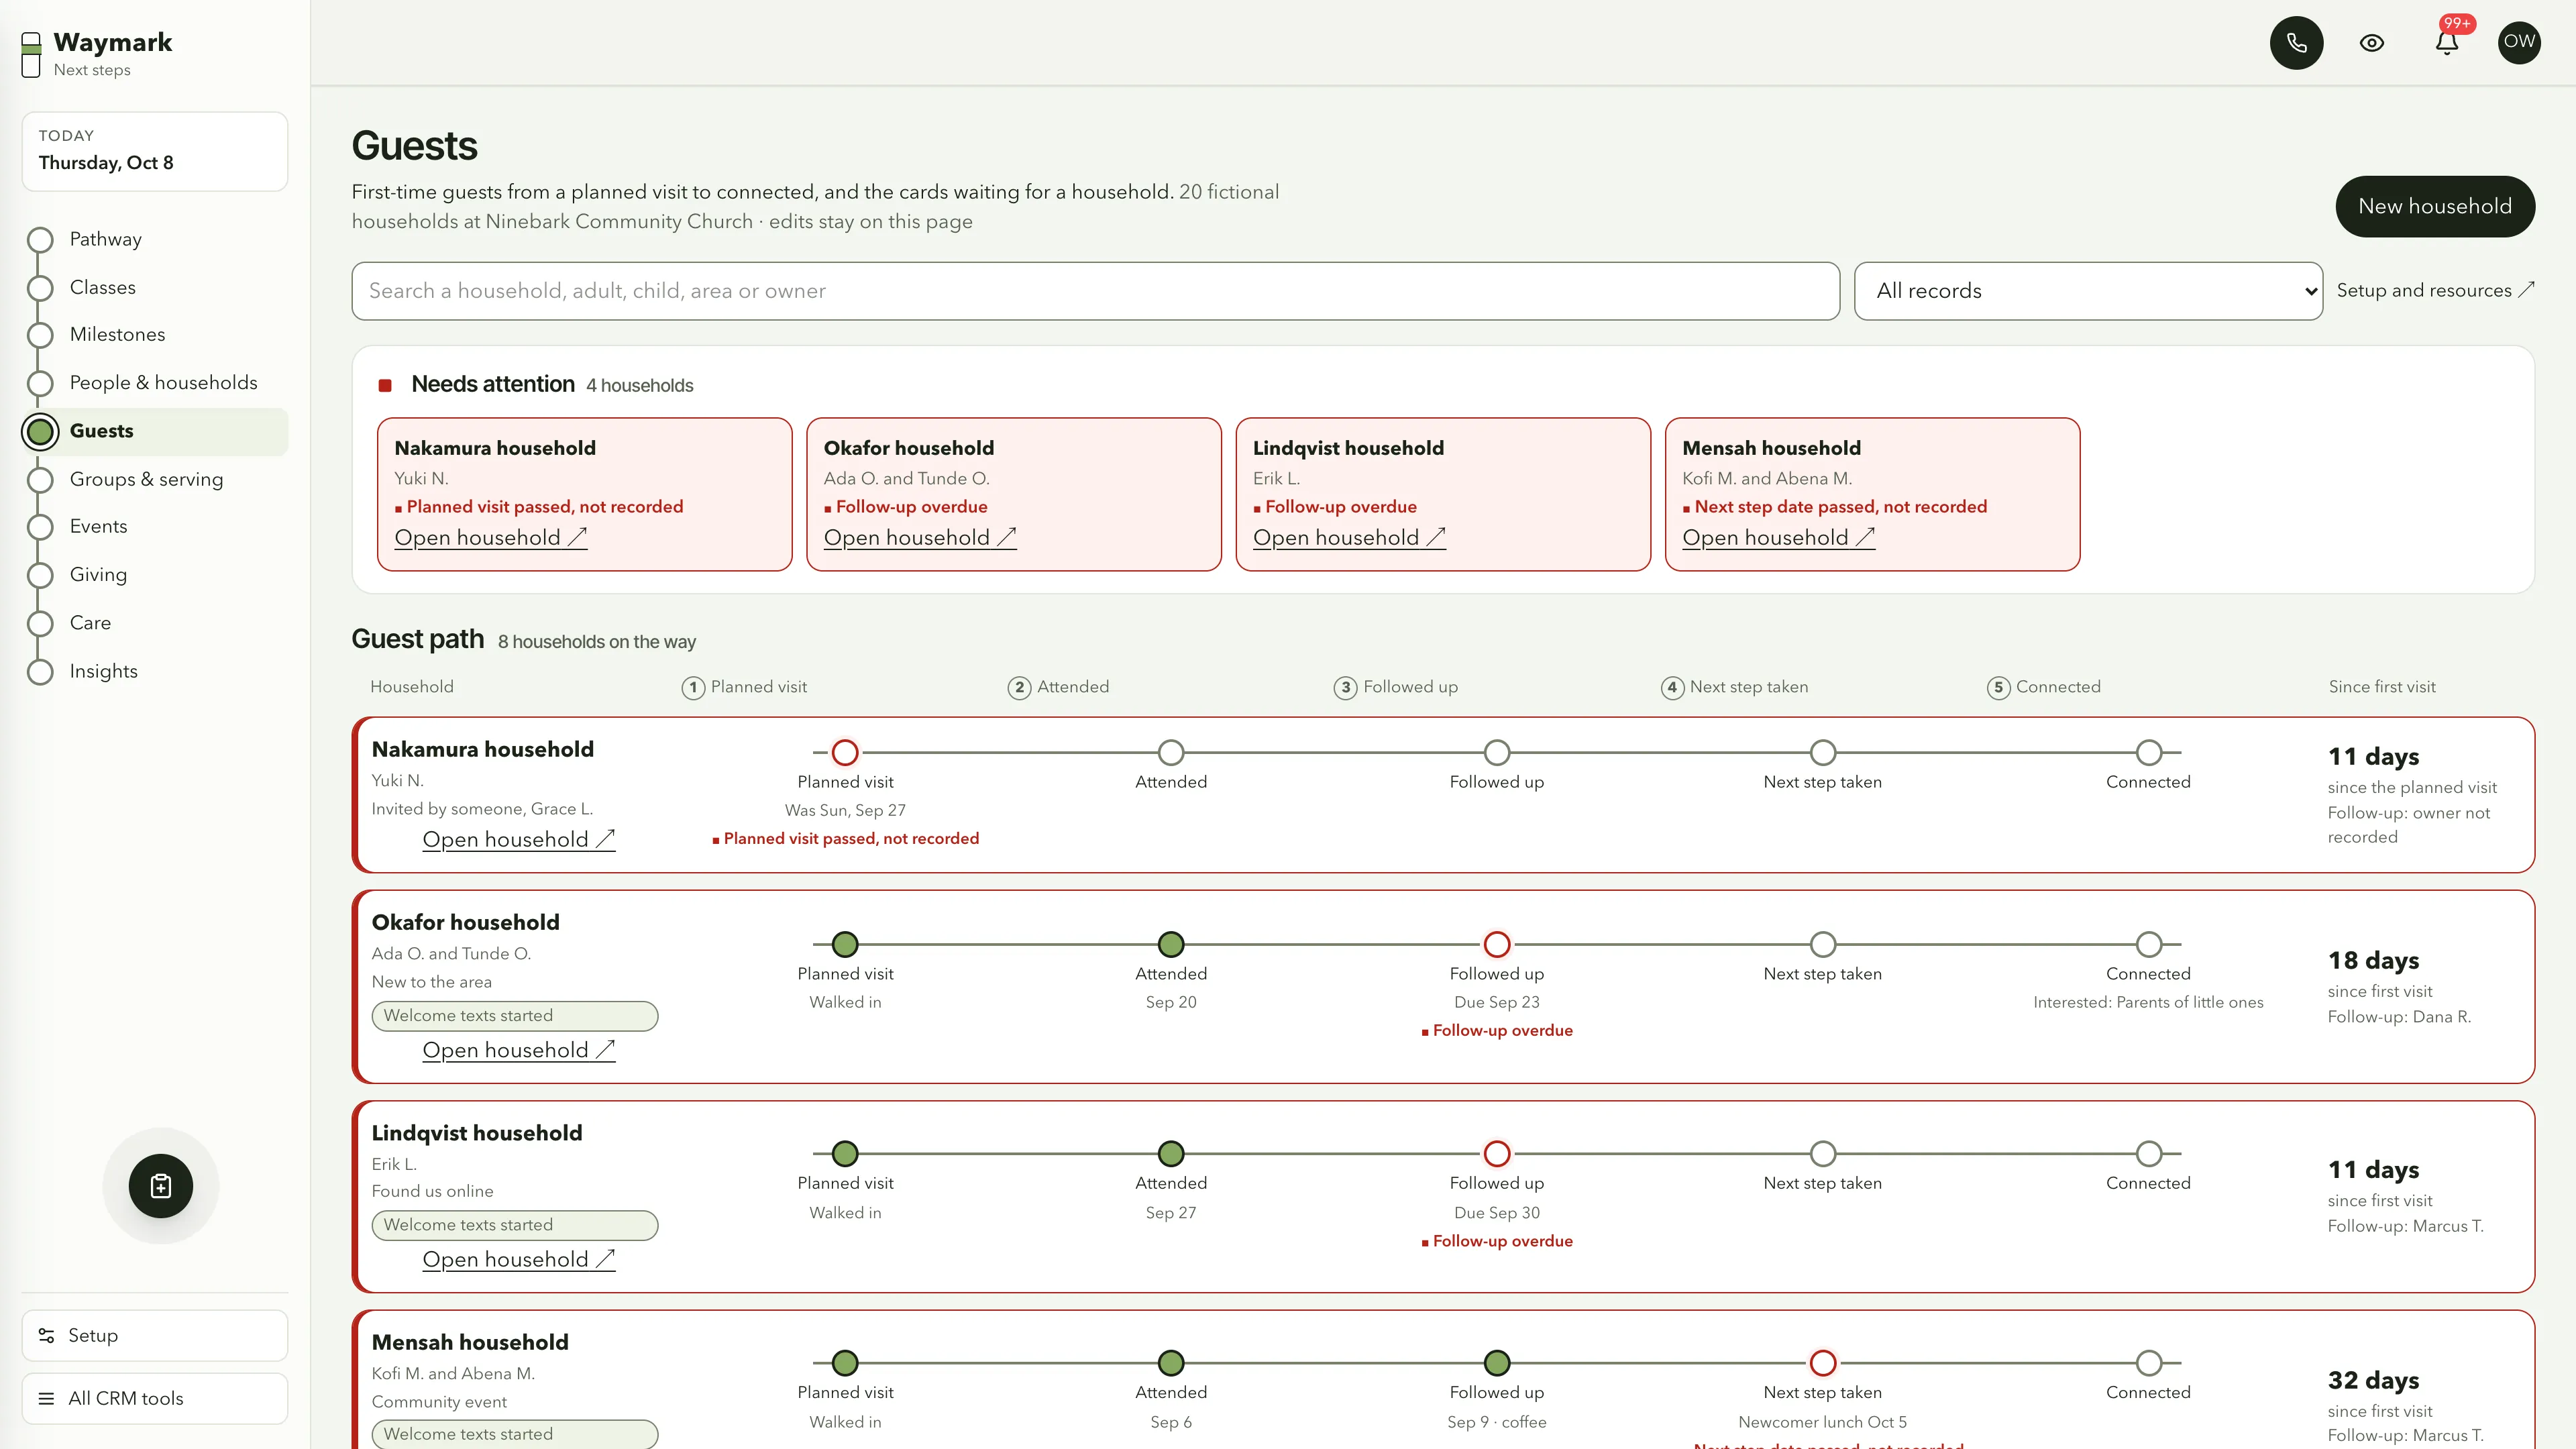
Task: Open People & households section
Action: pyautogui.click(x=155, y=383)
